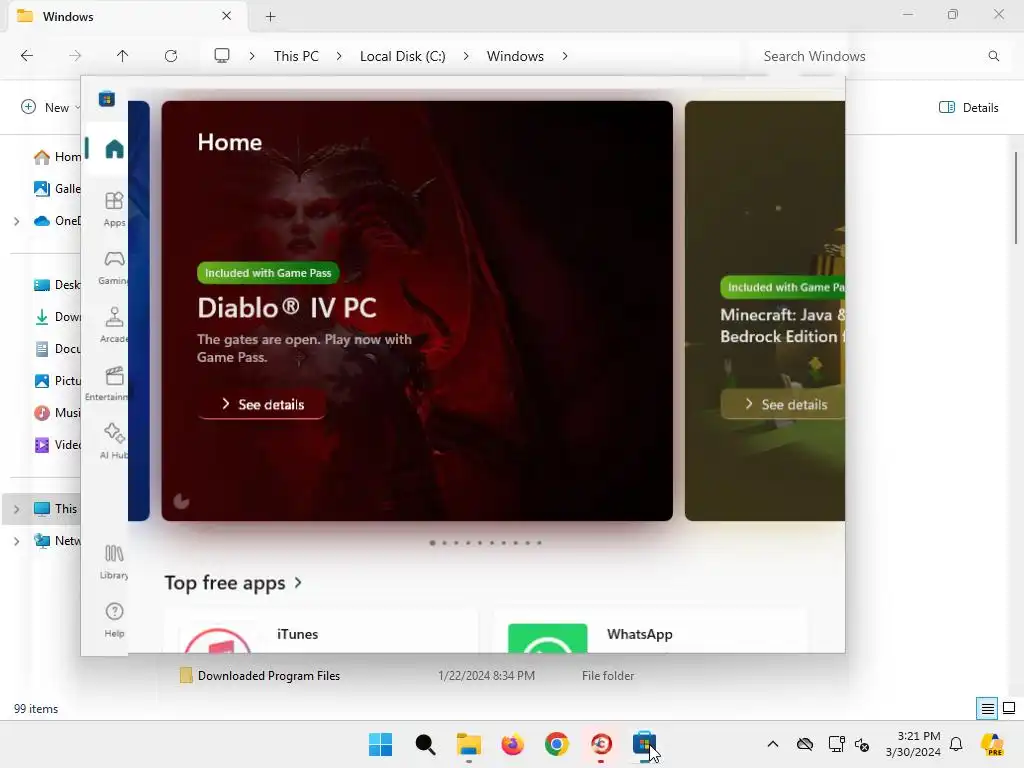Click the Microsoft Store logo icon
The height and width of the screenshot is (768, 1024).
[x=106, y=99]
